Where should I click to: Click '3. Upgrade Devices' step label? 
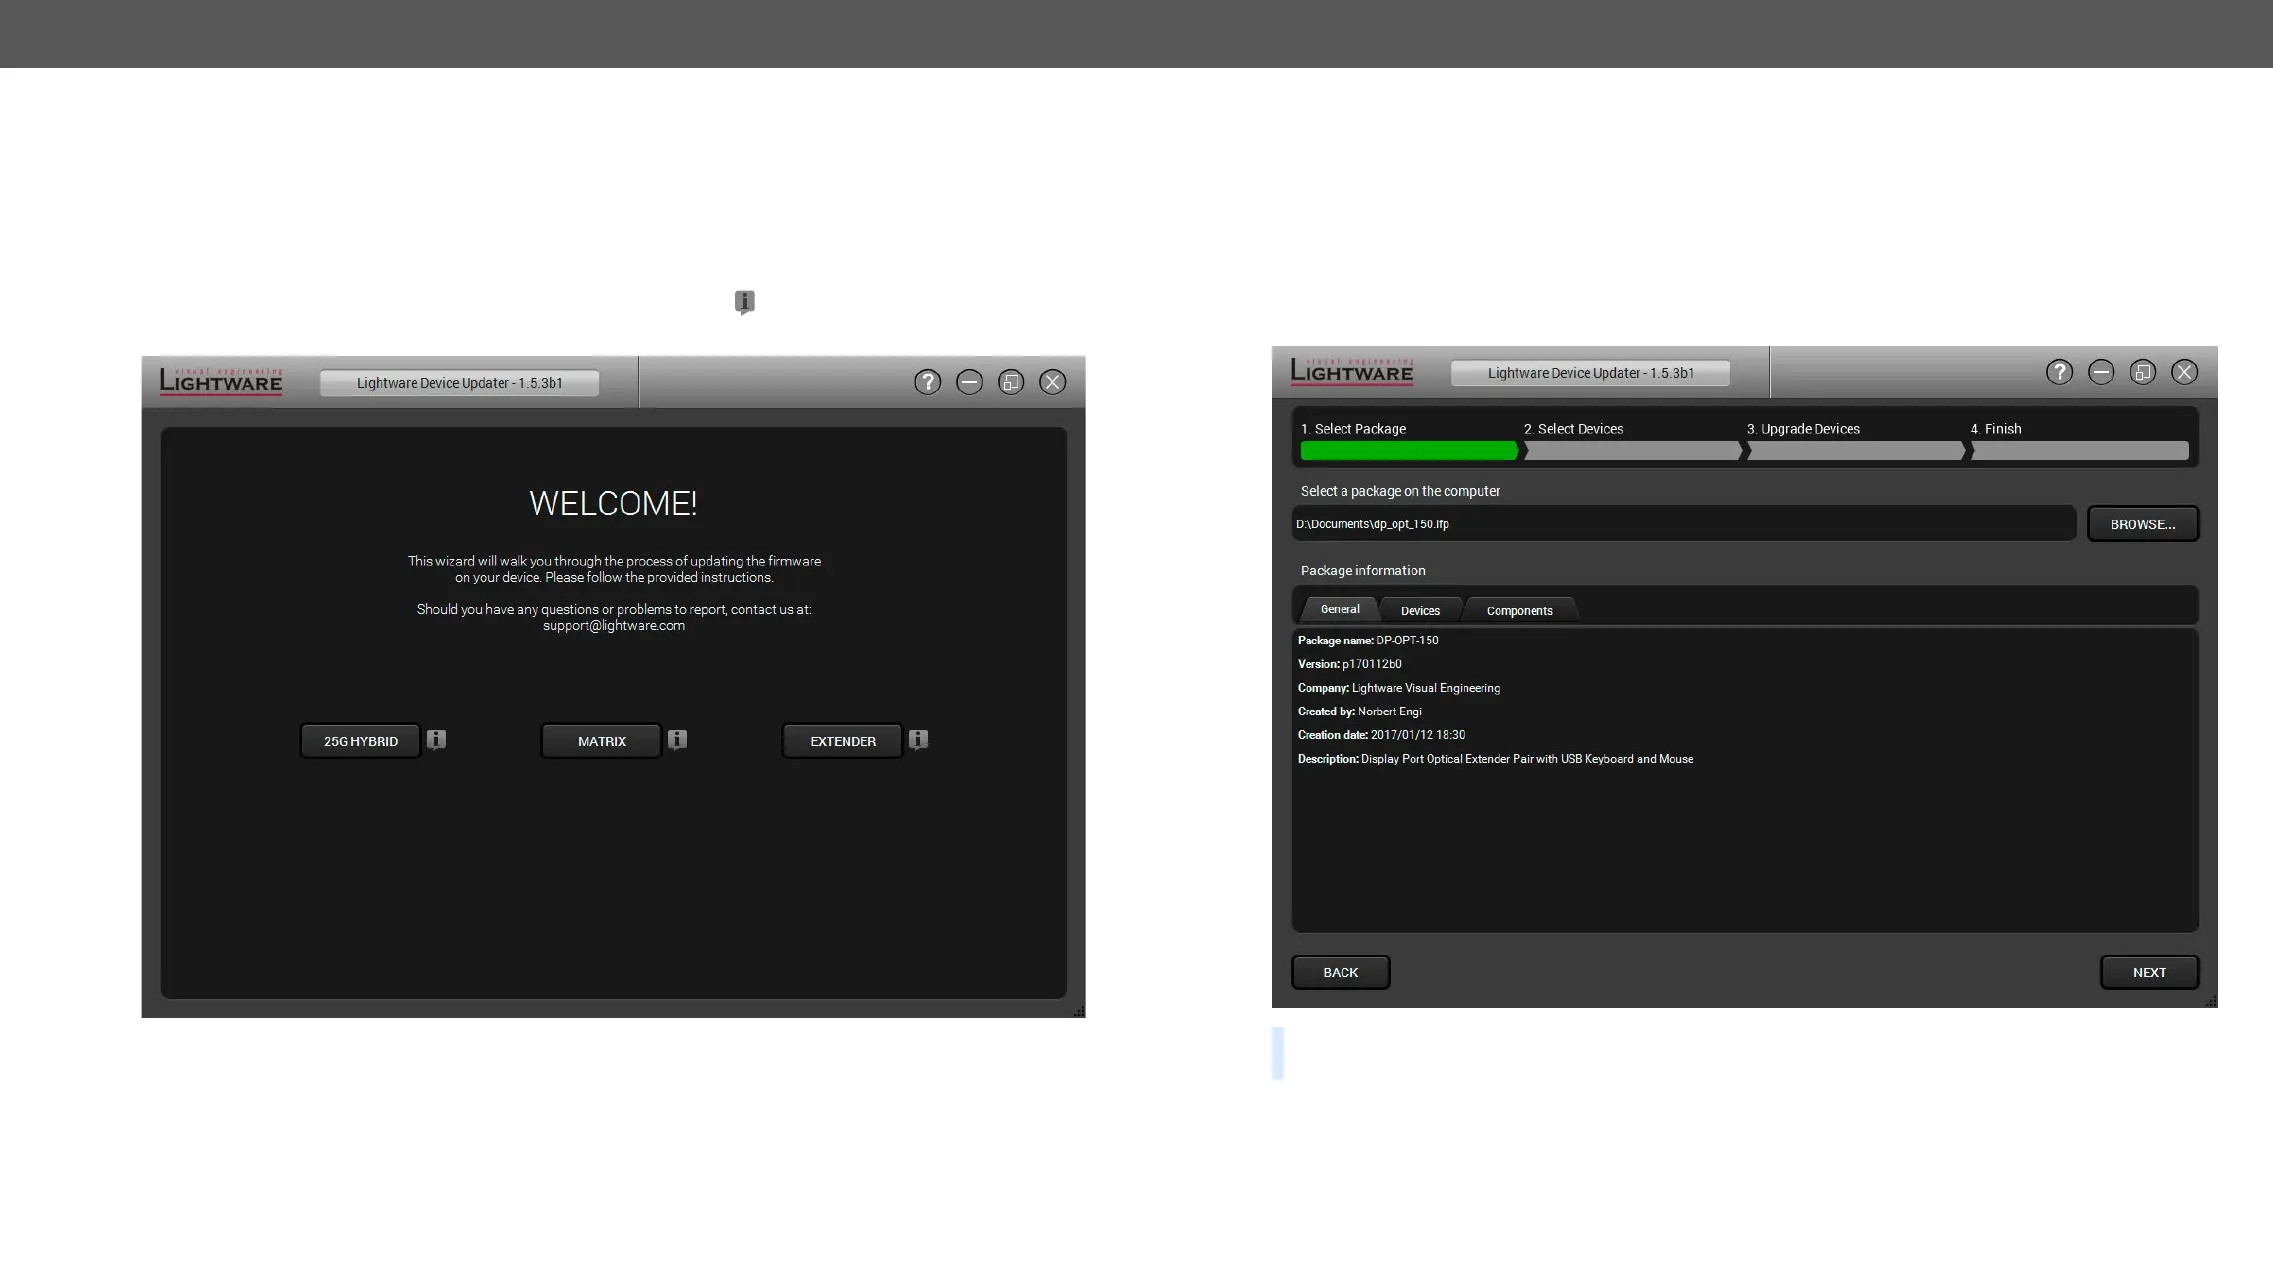coord(1803,429)
